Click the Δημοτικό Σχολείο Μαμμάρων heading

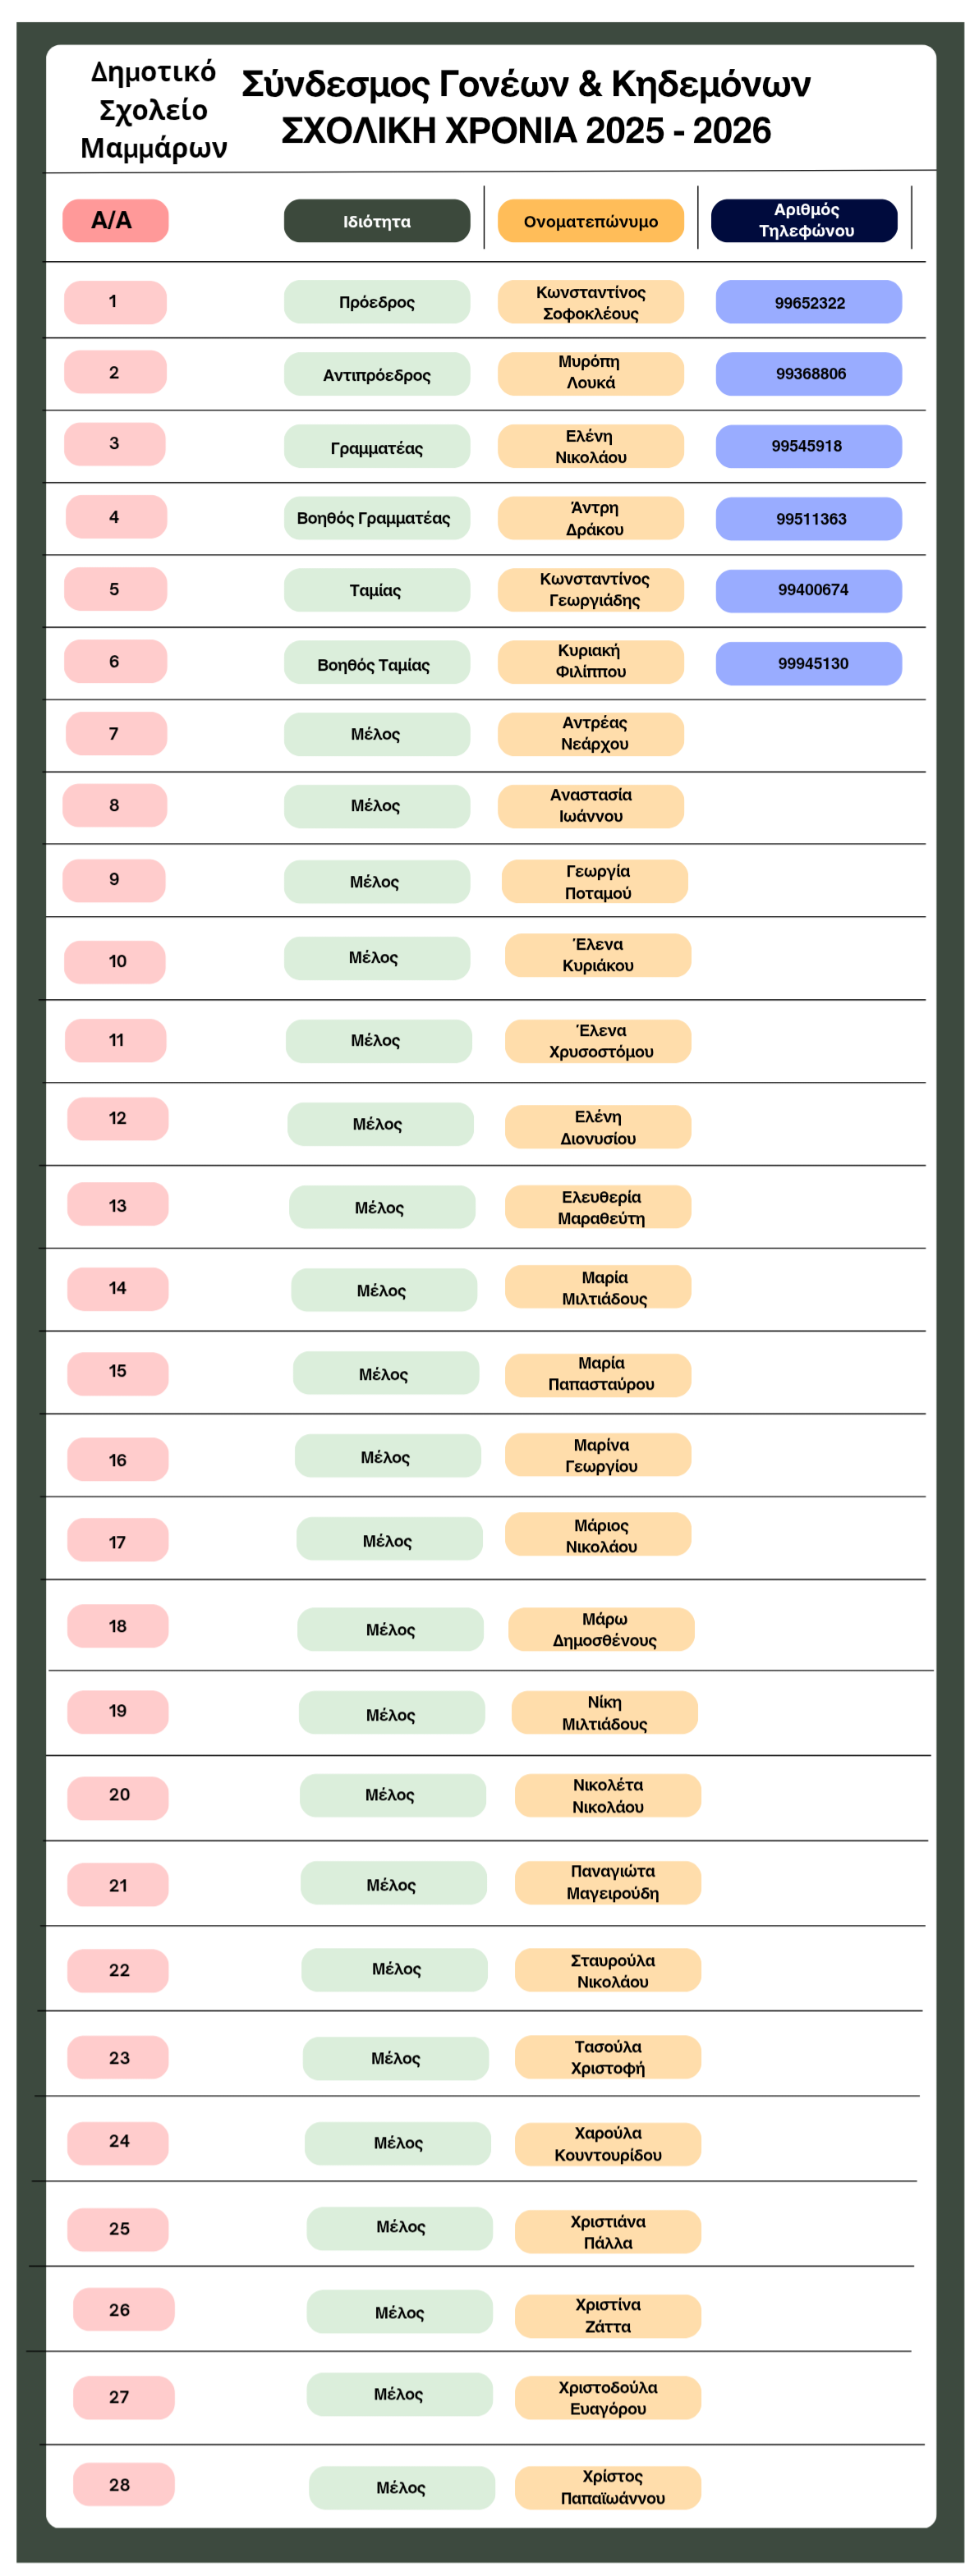click(153, 110)
